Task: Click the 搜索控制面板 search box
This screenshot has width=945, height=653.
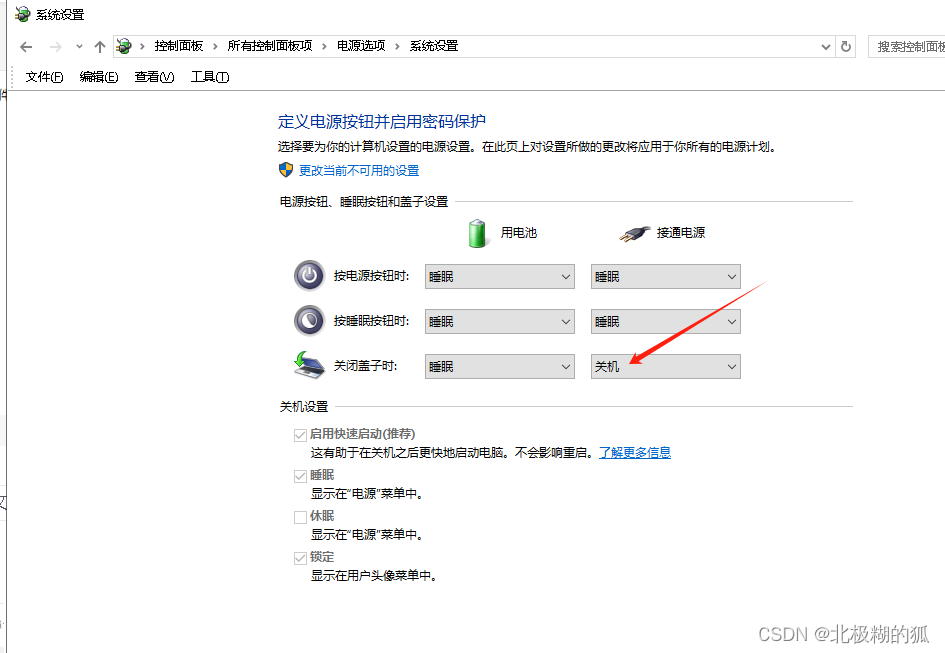Action: 907,46
